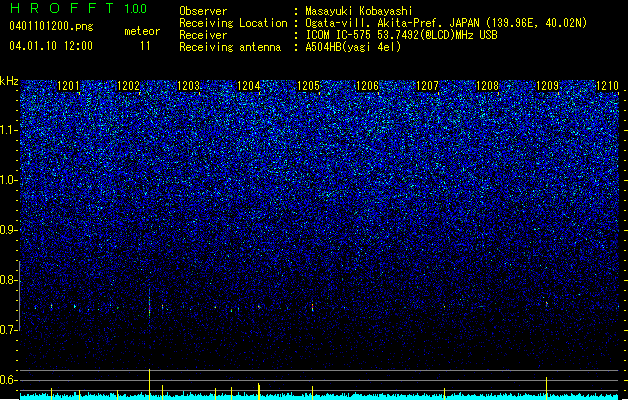The width and height of the screenshot is (629, 400).
Task: Click receiver value ICOM IC-575 53.7492 MHz
Action: (x=401, y=35)
